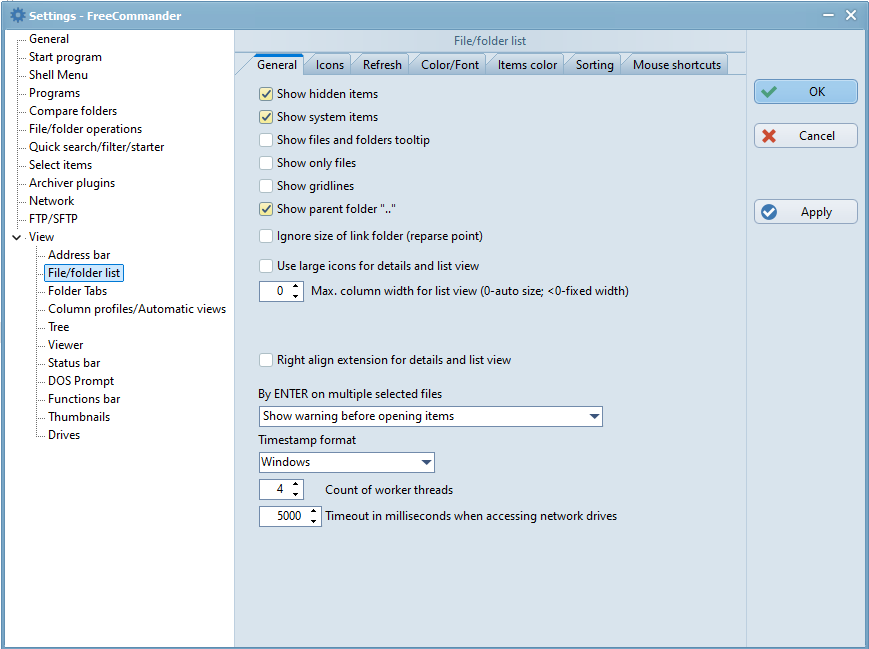
Task: Open Tree settings under View
Action: (x=58, y=327)
